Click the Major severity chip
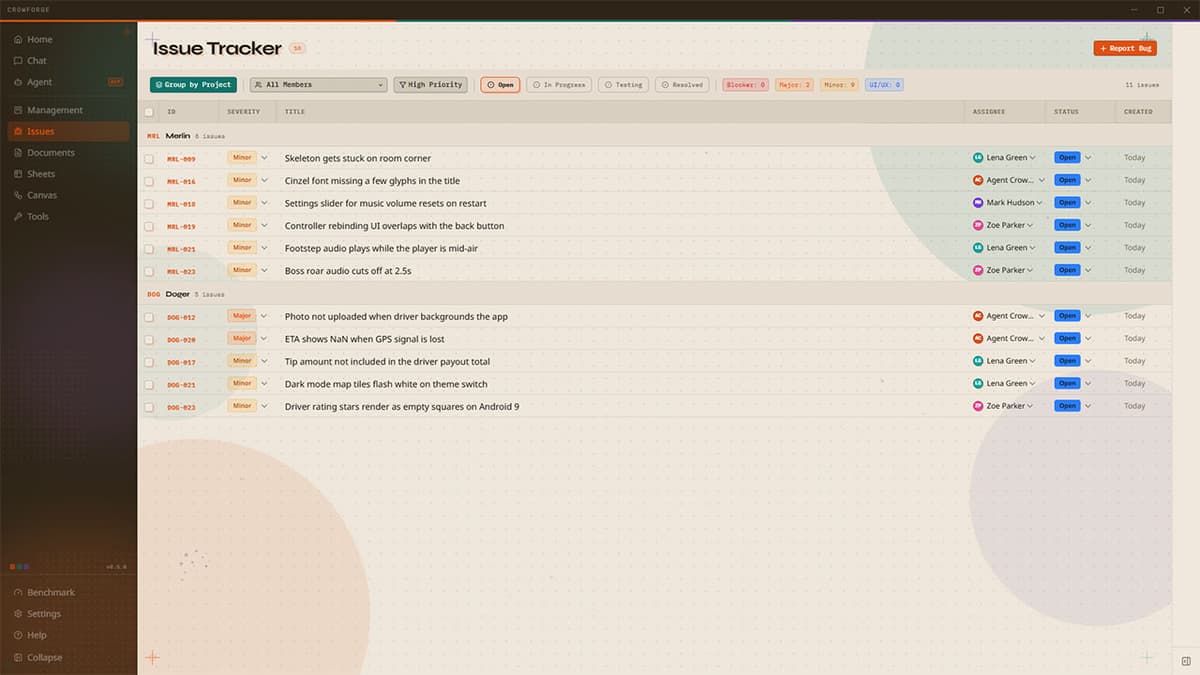1200x675 pixels. [794, 85]
